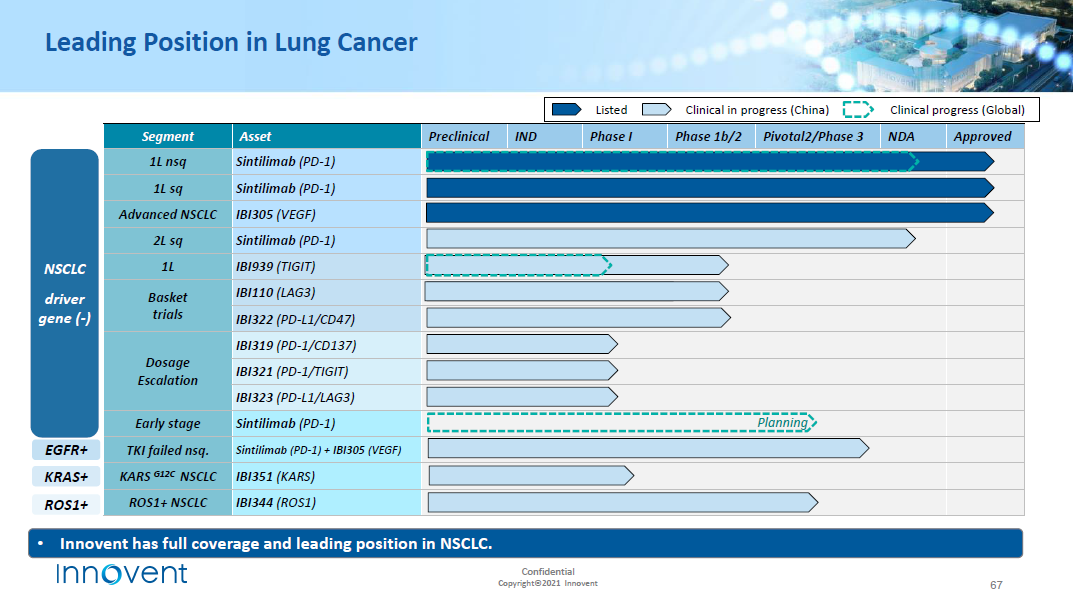1073x603 pixels.
Task: Select the slide title "Leading Position in Lung Cancer"
Action: click(231, 42)
